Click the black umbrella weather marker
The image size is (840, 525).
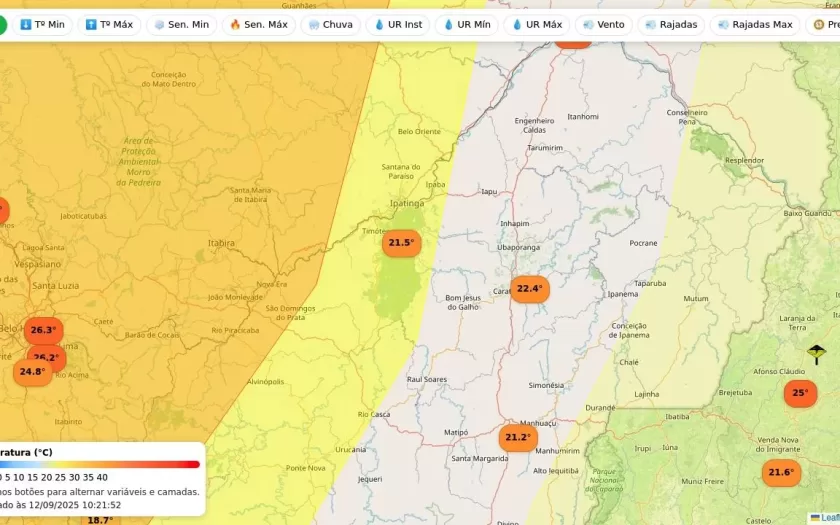[x=816, y=353]
